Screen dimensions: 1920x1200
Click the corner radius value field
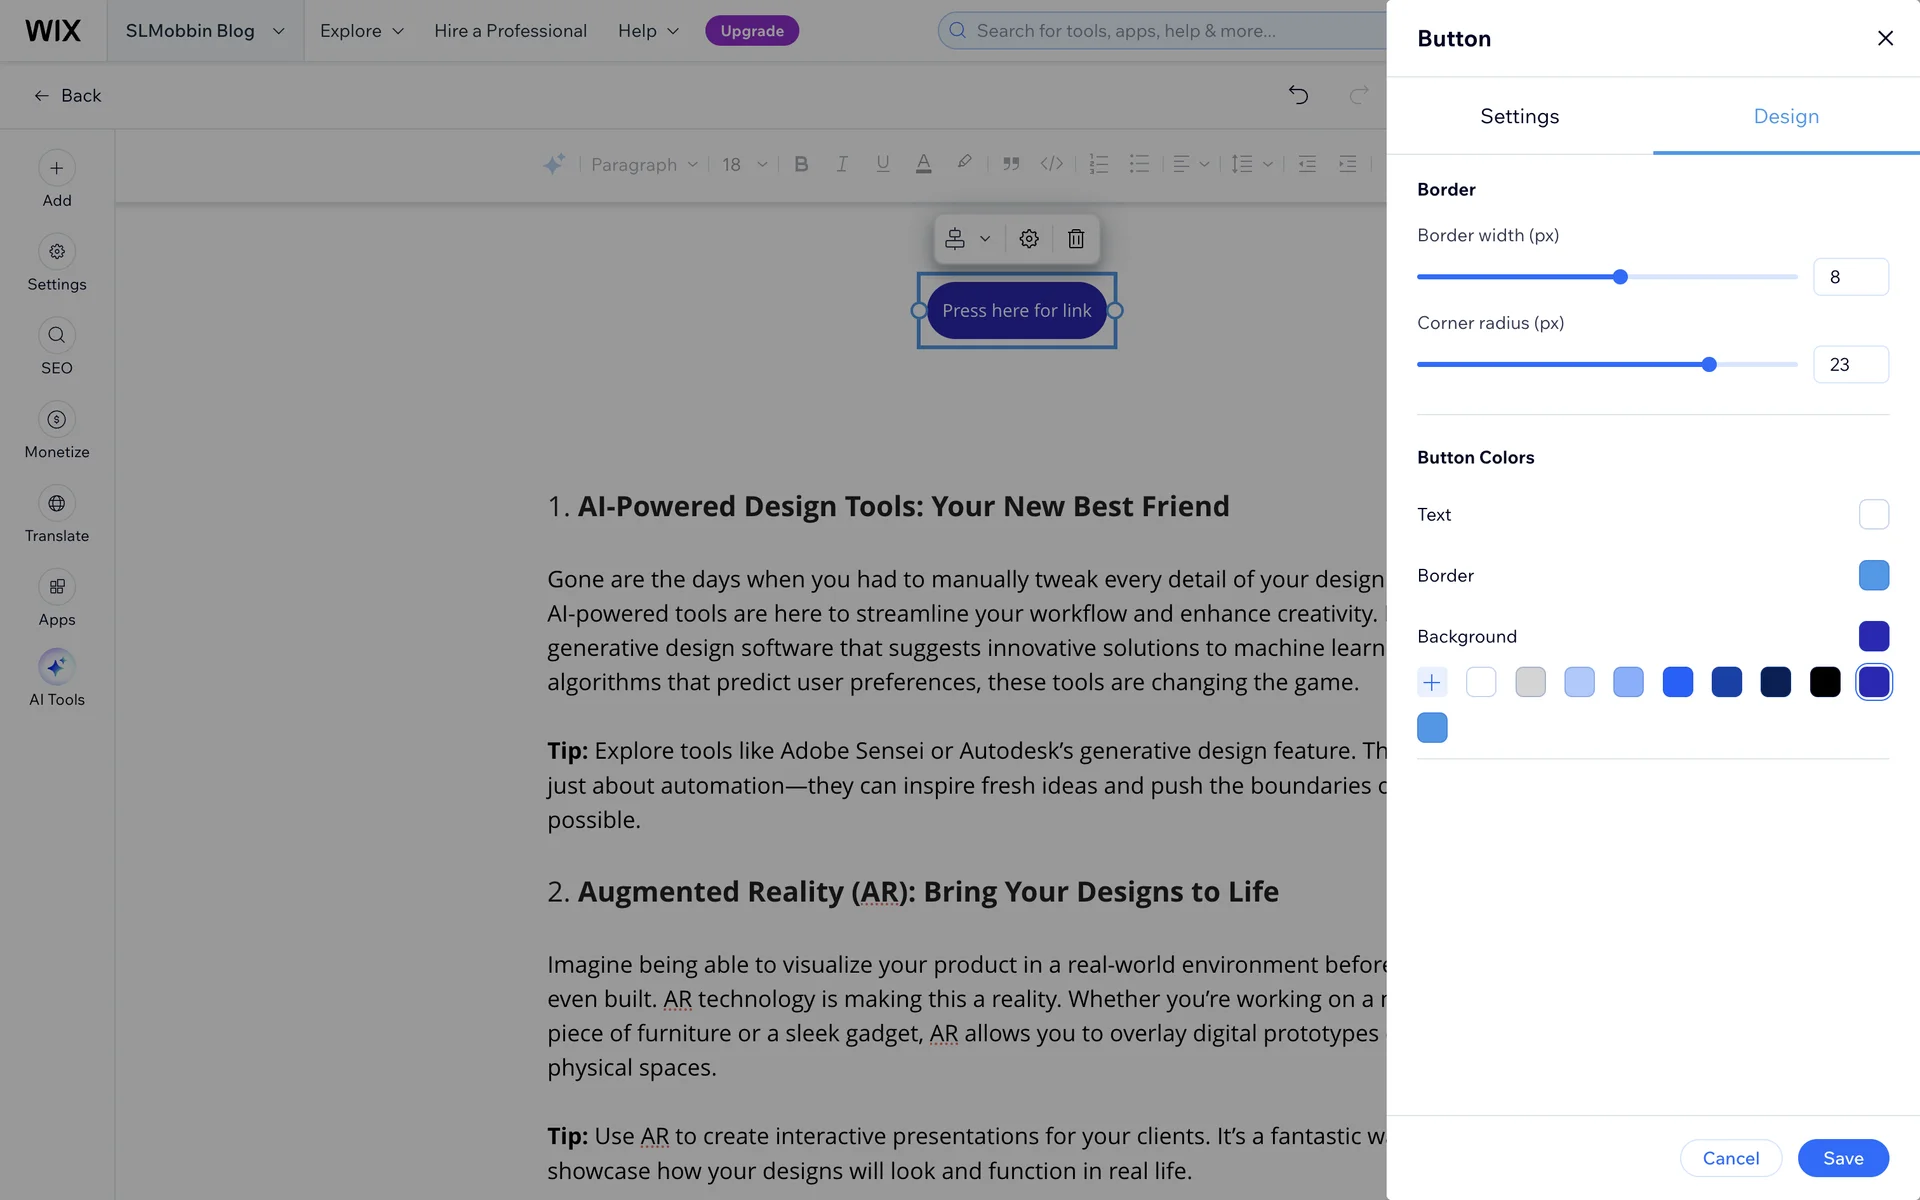pos(1850,365)
